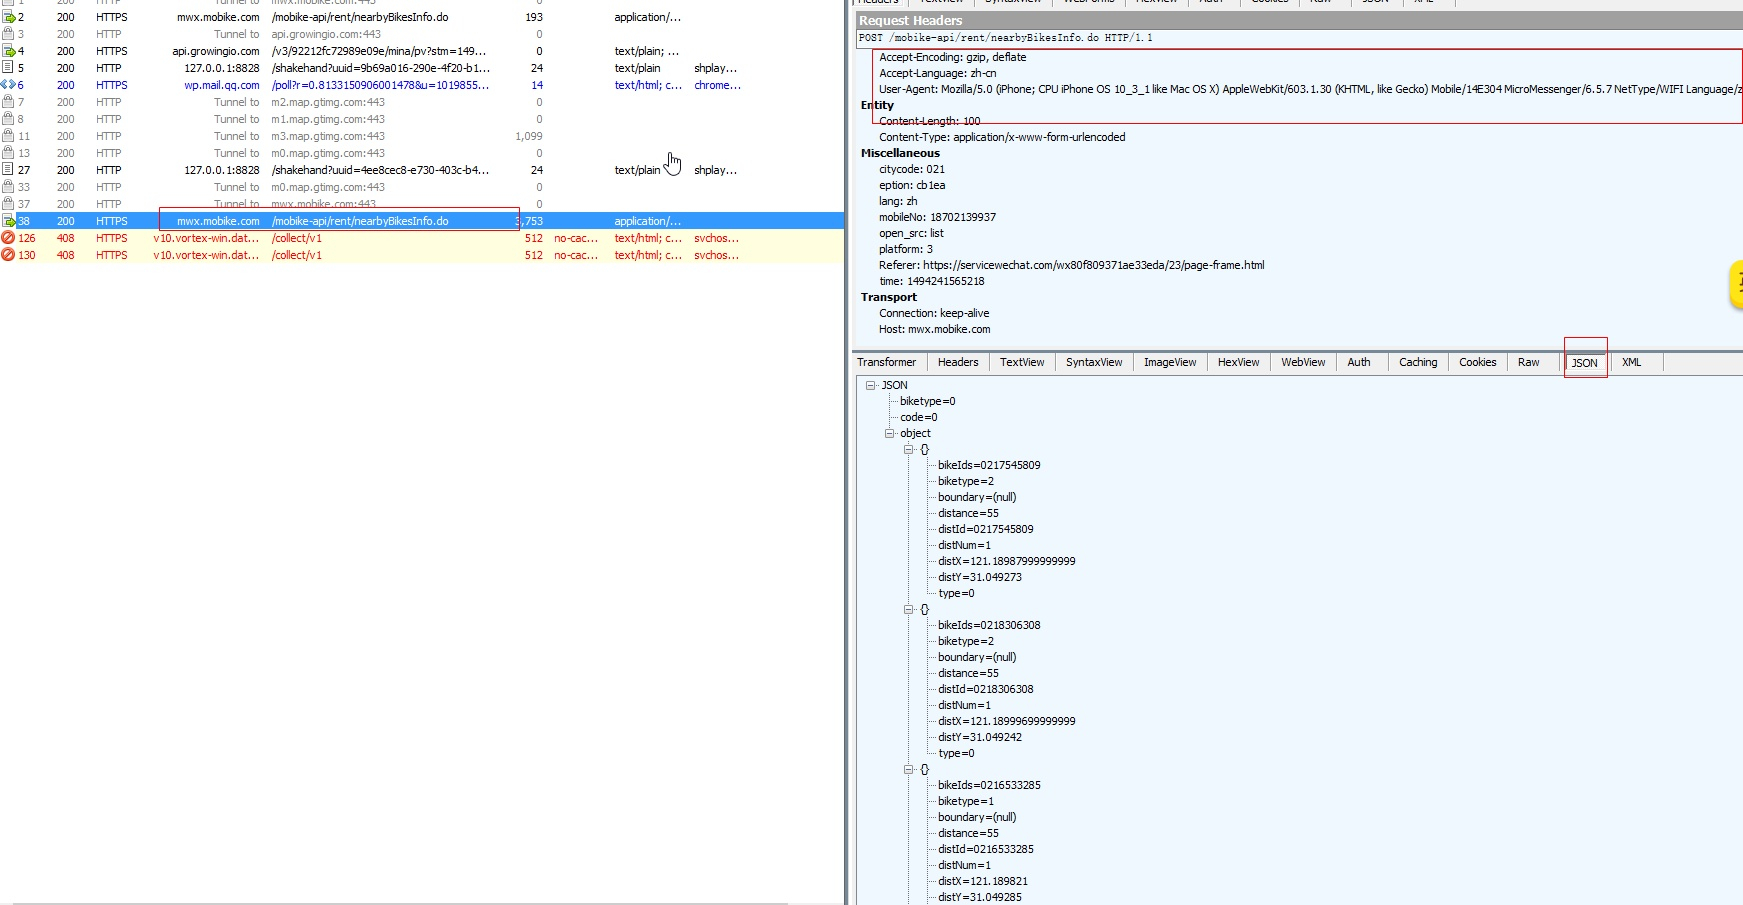Click the blocked icon of session 126
1743x905 pixels.
coord(8,238)
